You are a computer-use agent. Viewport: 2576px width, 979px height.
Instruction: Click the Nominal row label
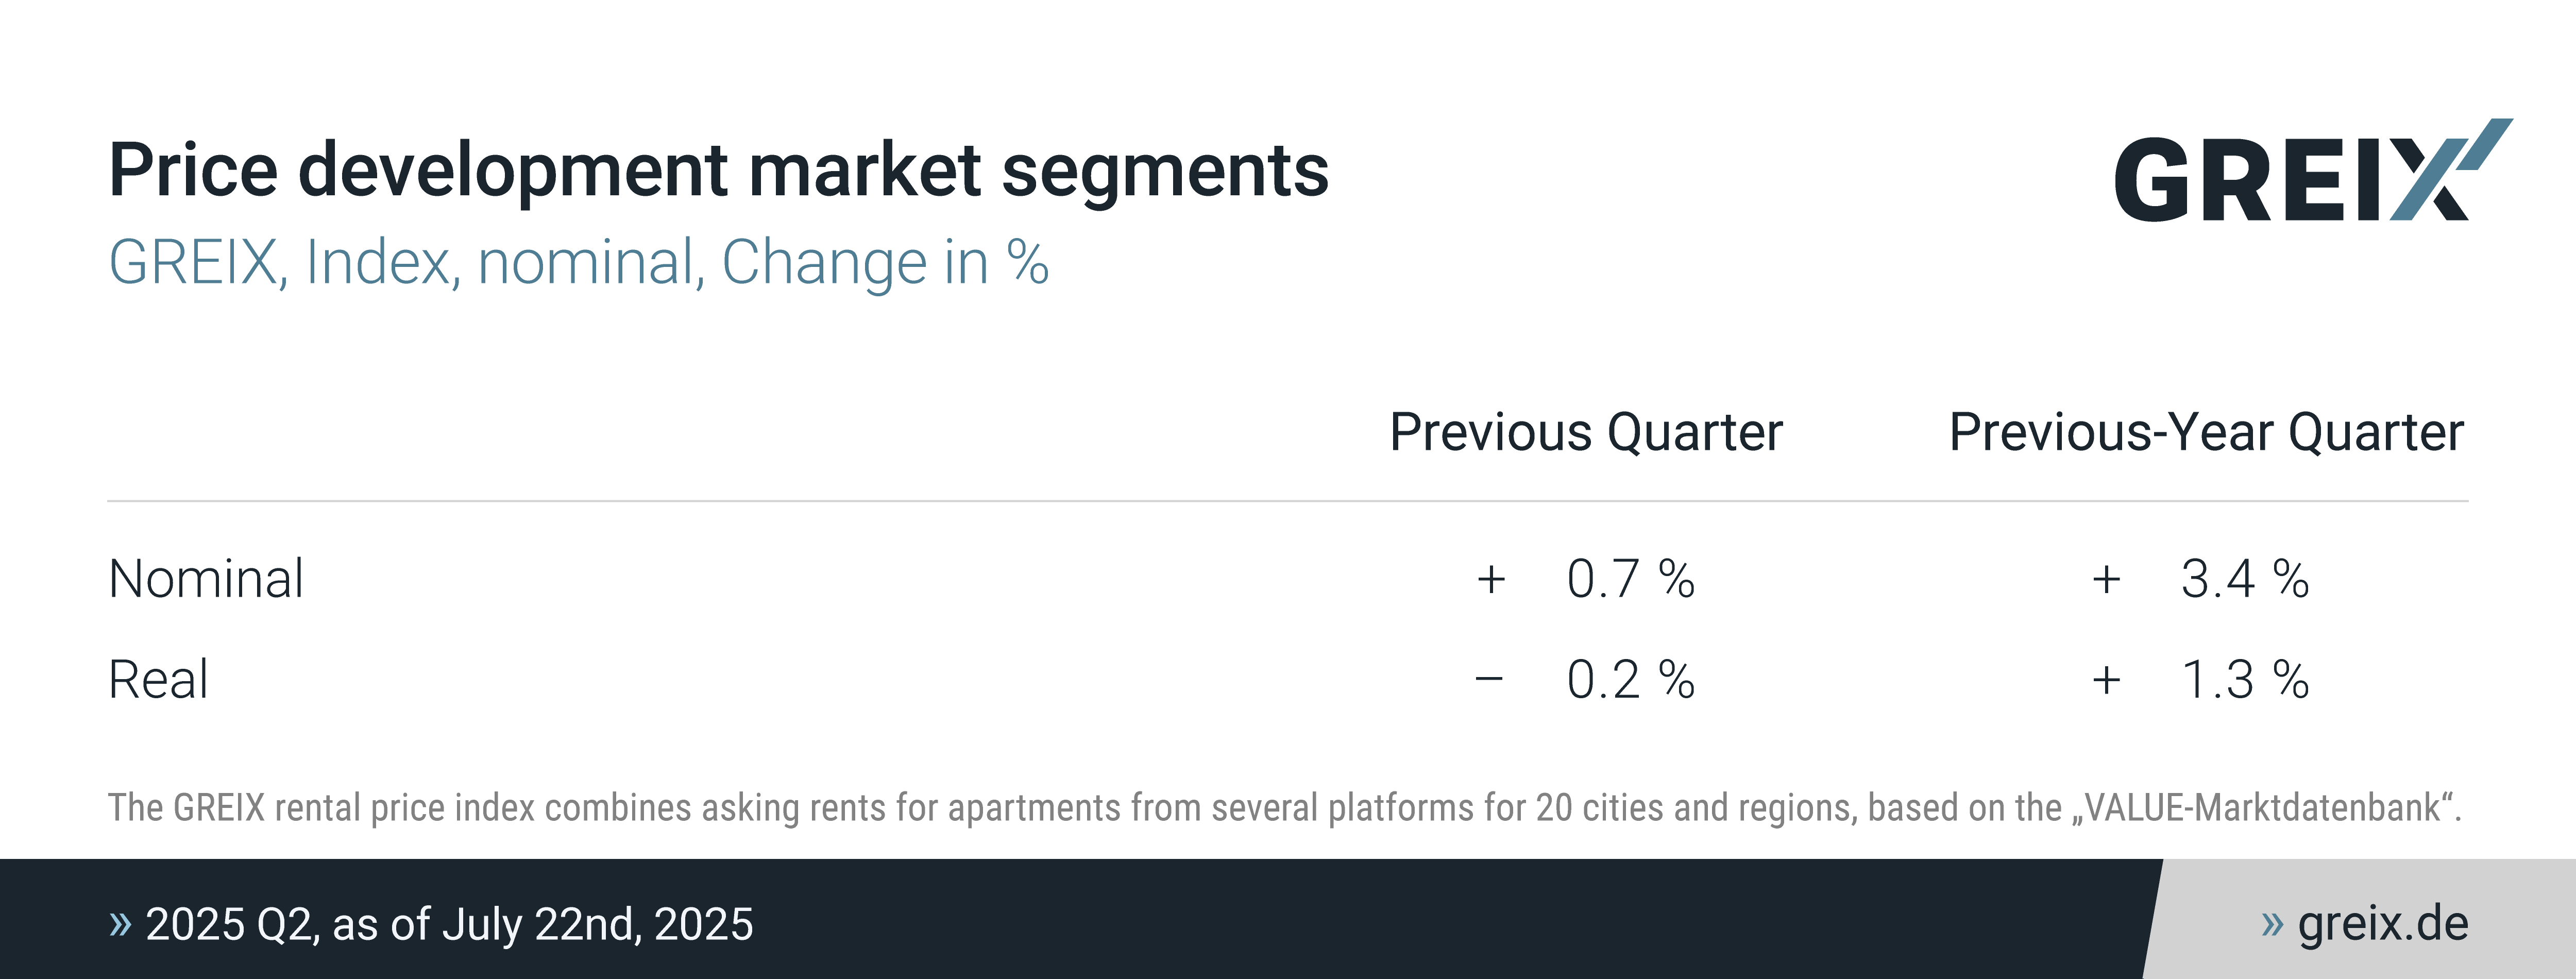point(206,579)
